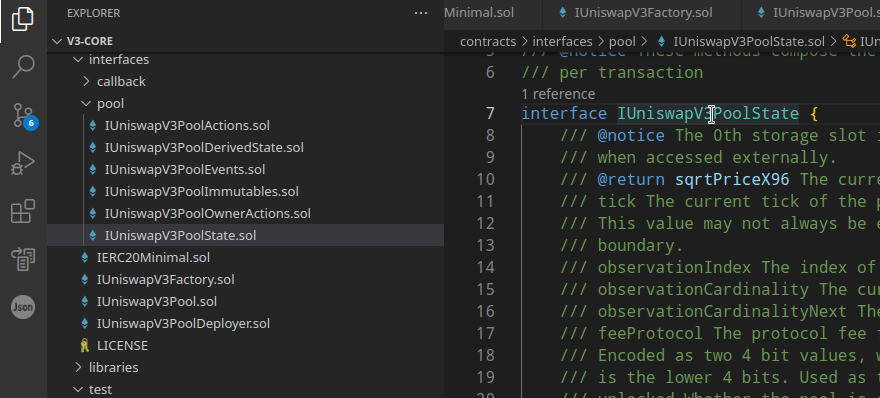Open the Remote Explorer view icon

click(x=23, y=259)
